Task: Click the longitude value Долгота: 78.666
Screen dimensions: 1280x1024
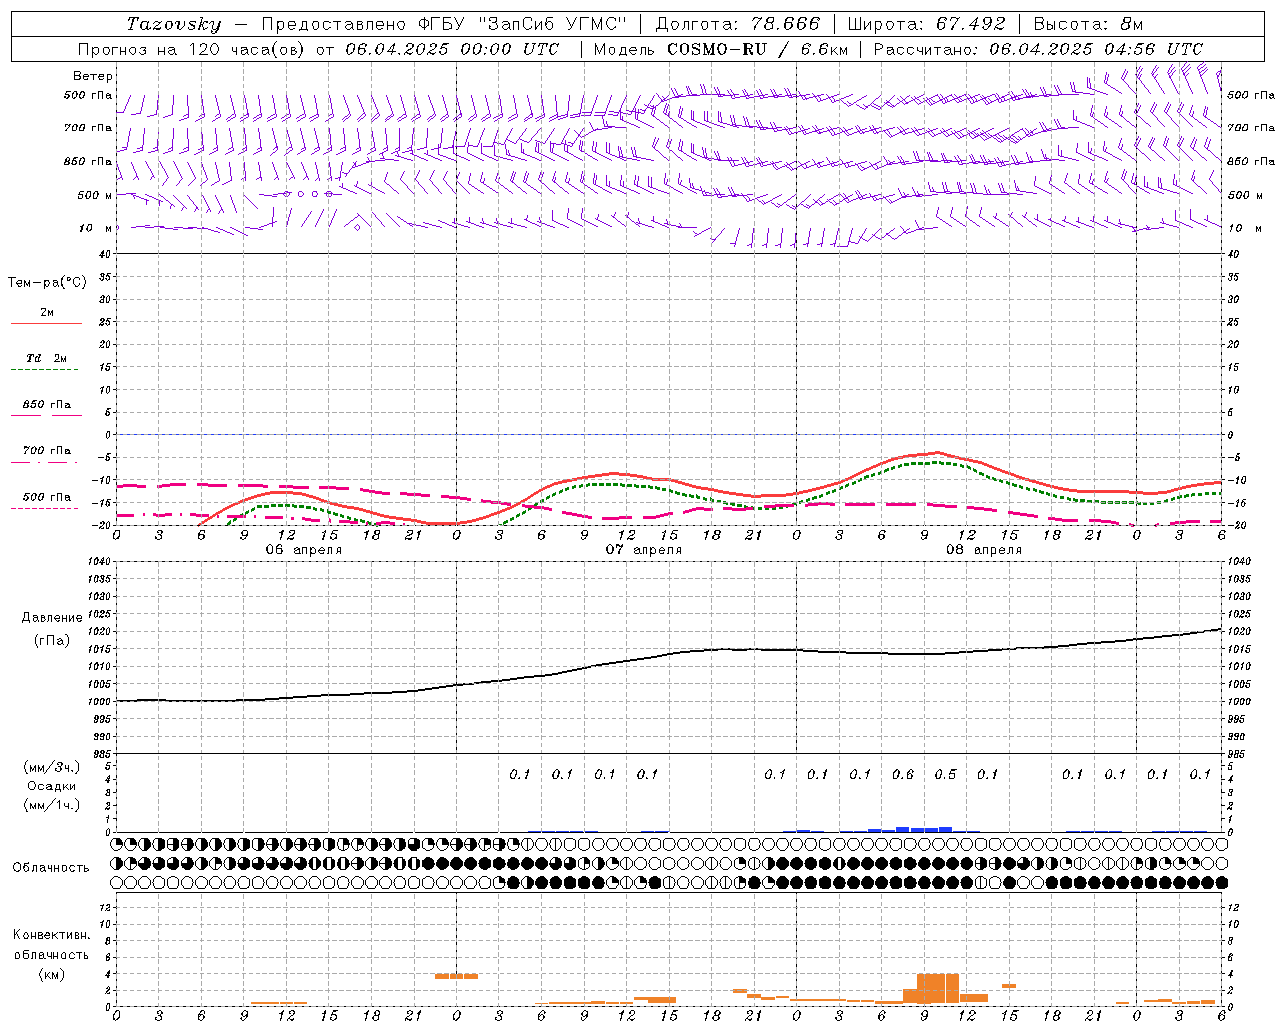Action: 737,24
